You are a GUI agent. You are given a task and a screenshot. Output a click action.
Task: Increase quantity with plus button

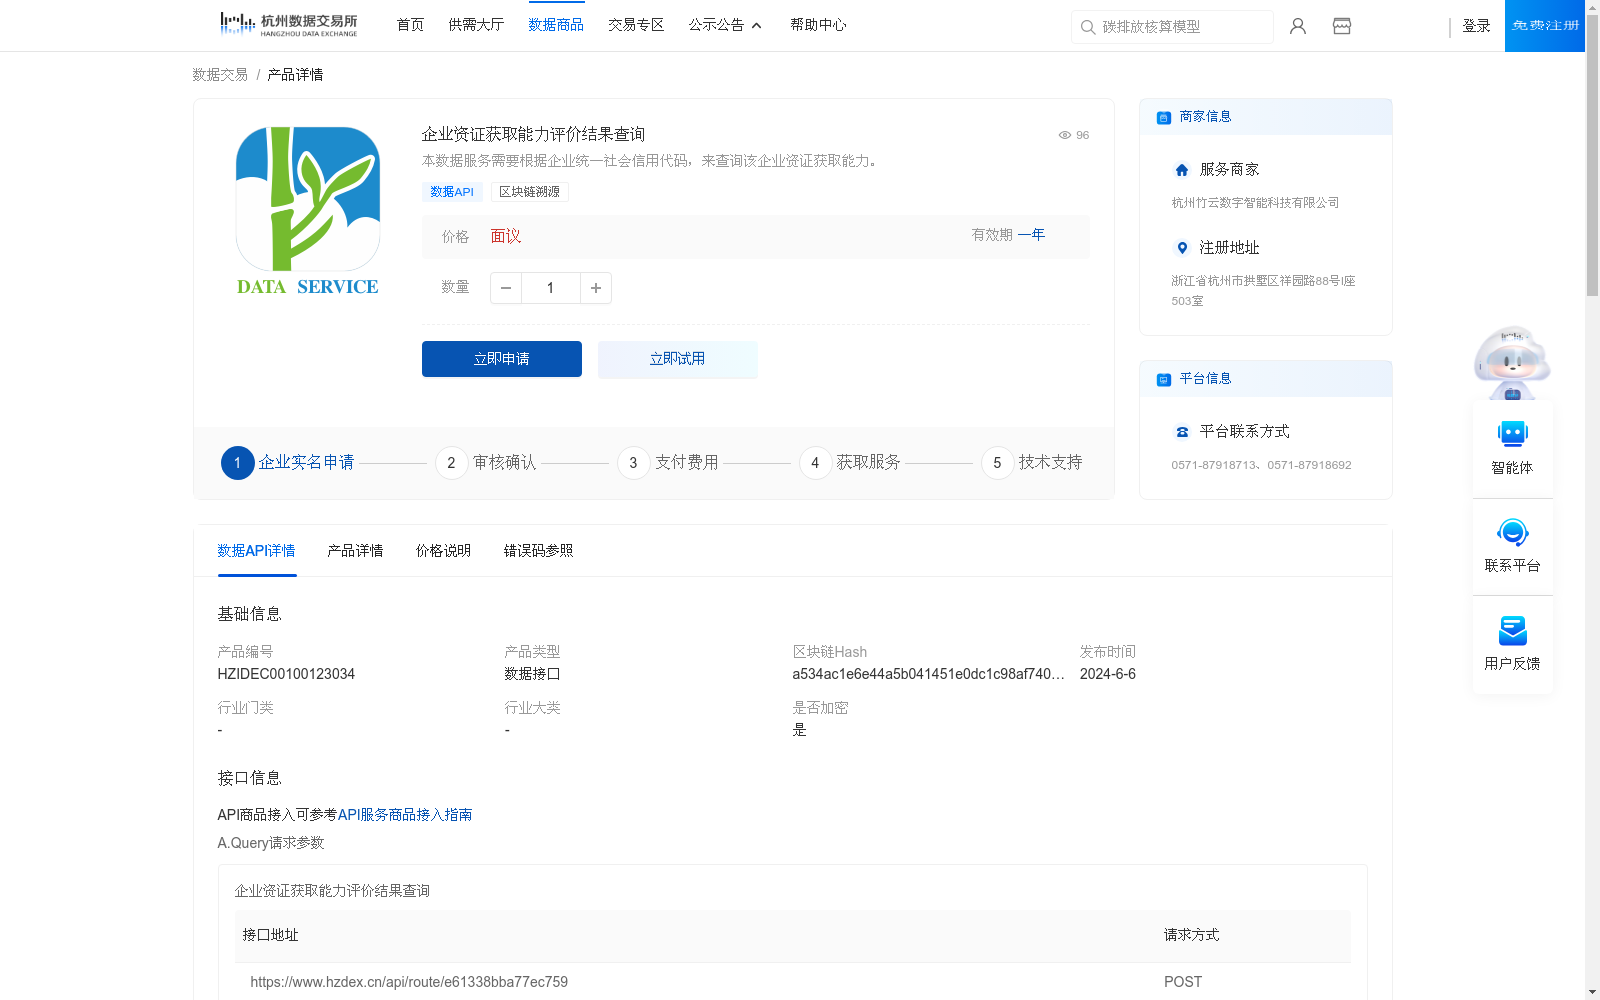pos(596,288)
